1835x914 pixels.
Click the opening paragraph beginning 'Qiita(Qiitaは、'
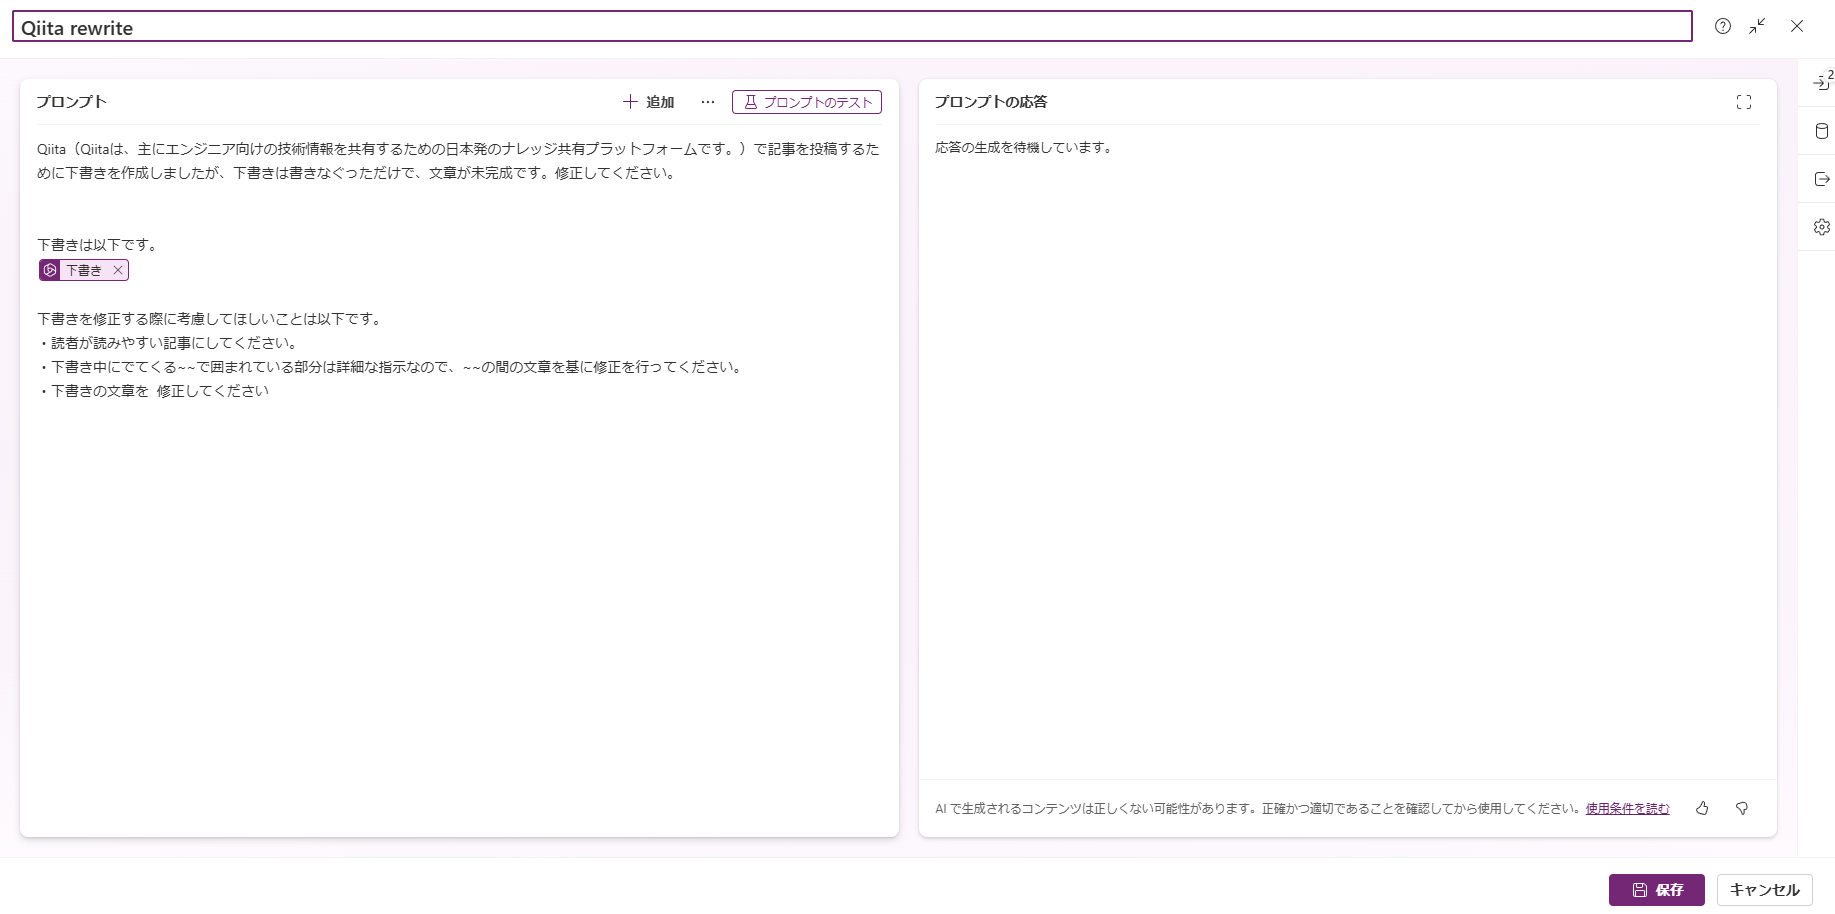458,161
